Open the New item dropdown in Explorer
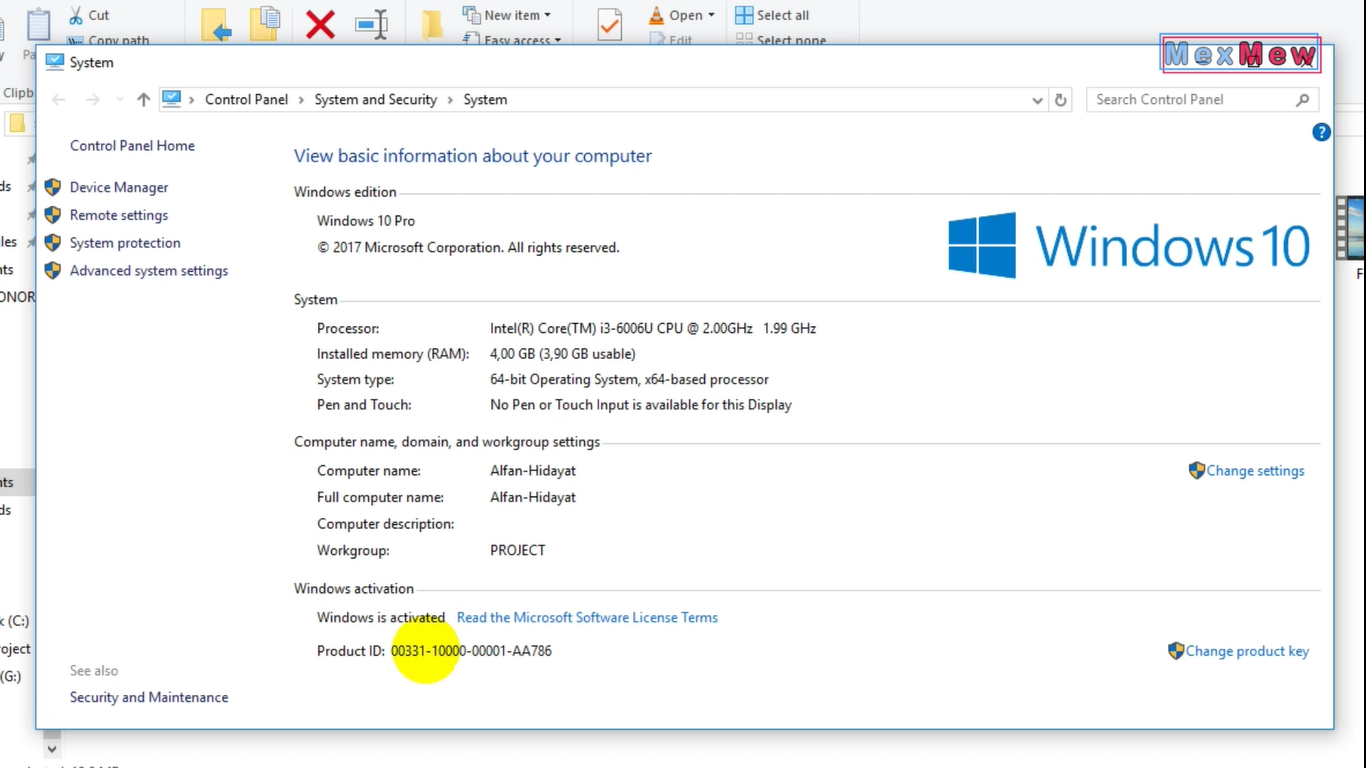The width and height of the screenshot is (1366, 768). click(x=507, y=15)
